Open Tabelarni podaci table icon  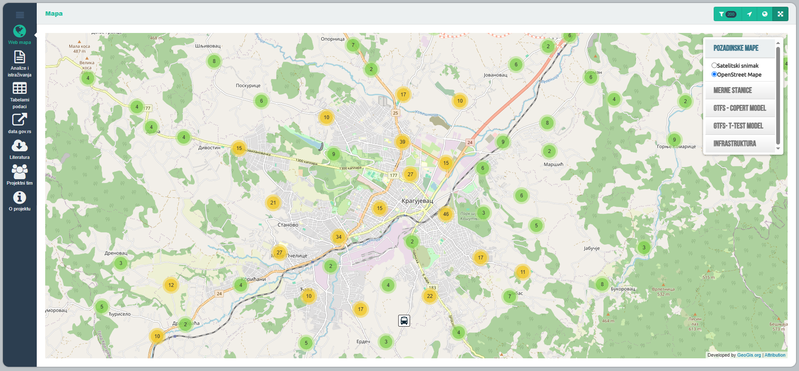19,88
